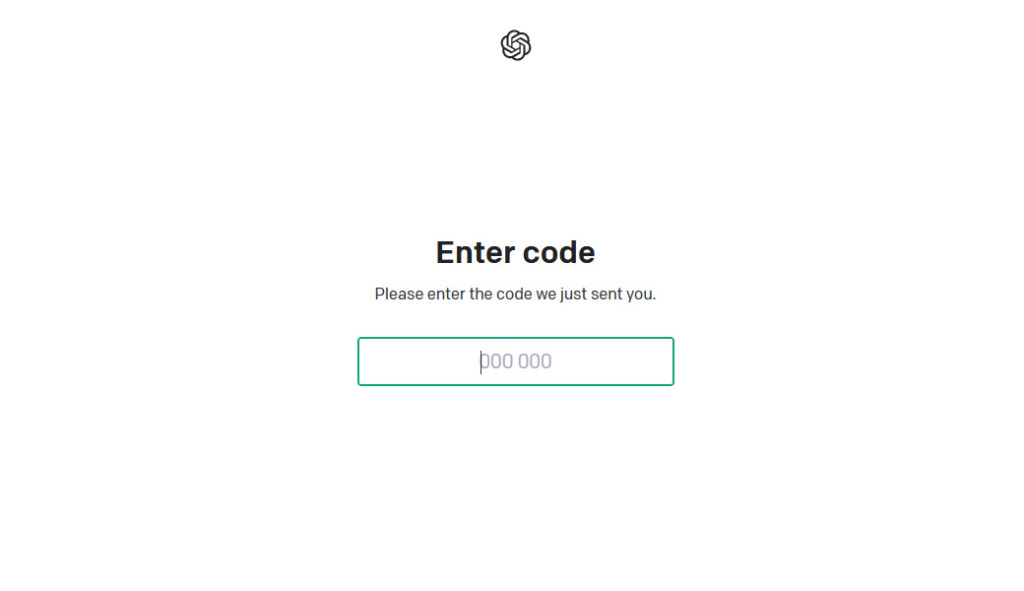The height and width of the screenshot is (591, 1024).
Task: Click the knot-shaped brand icon
Action: [515, 45]
